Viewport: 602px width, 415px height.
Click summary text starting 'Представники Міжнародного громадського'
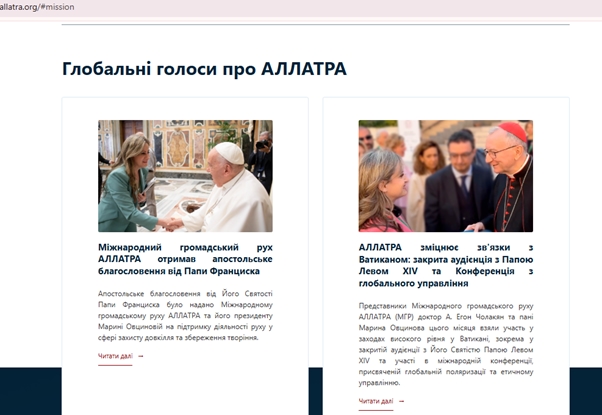446,344
